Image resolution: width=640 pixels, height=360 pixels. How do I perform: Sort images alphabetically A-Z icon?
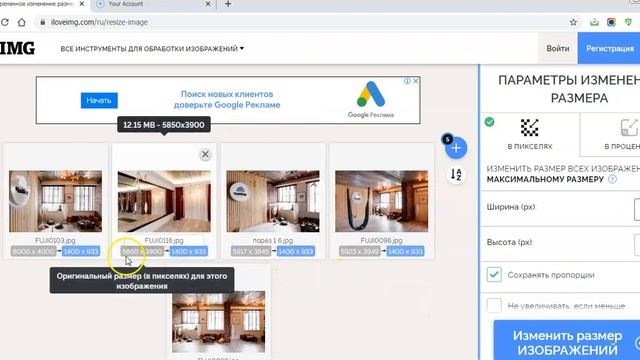pyautogui.click(x=456, y=175)
